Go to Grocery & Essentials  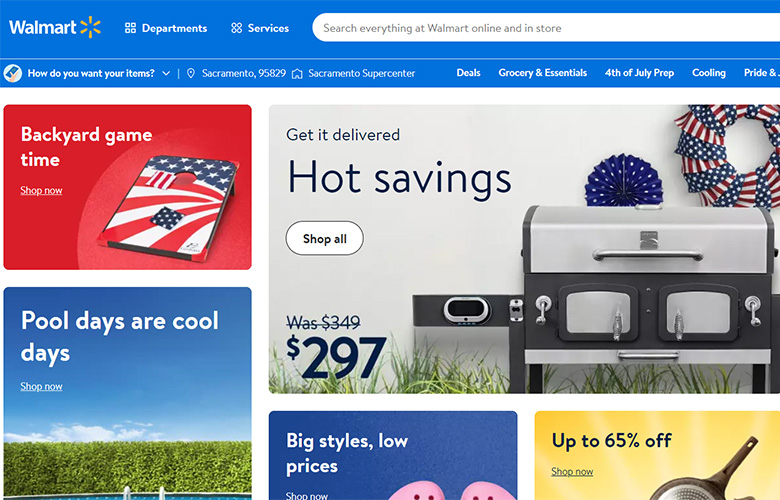(x=543, y=73)
